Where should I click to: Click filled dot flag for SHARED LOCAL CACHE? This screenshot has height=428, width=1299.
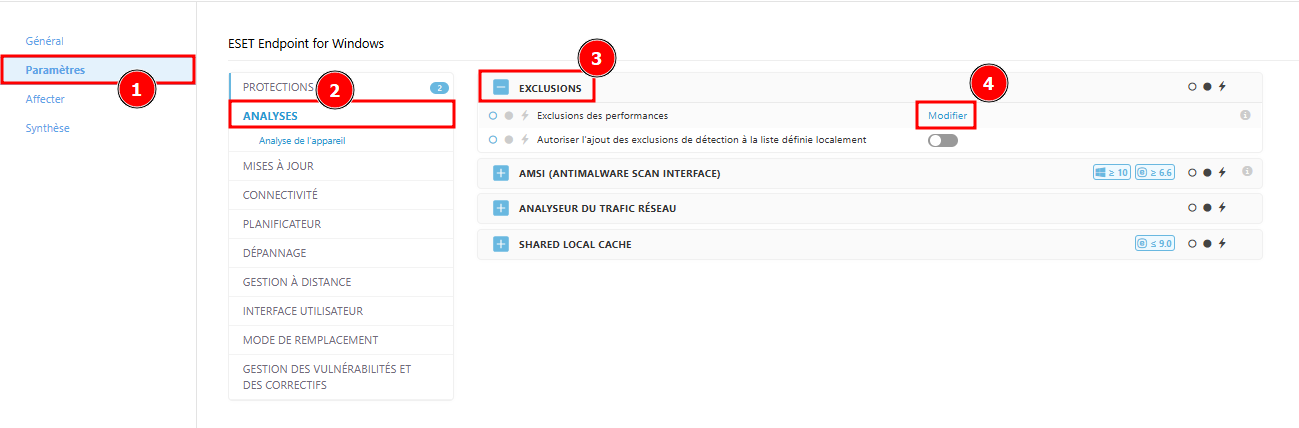[1207, 243]
